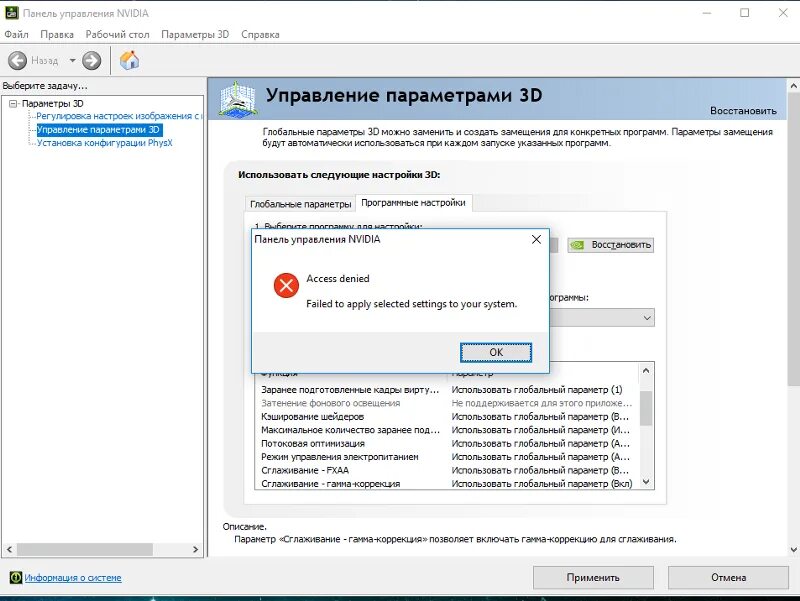
Task: Click OK in the Access denied dialog
Action: click(x=496, y=352)
